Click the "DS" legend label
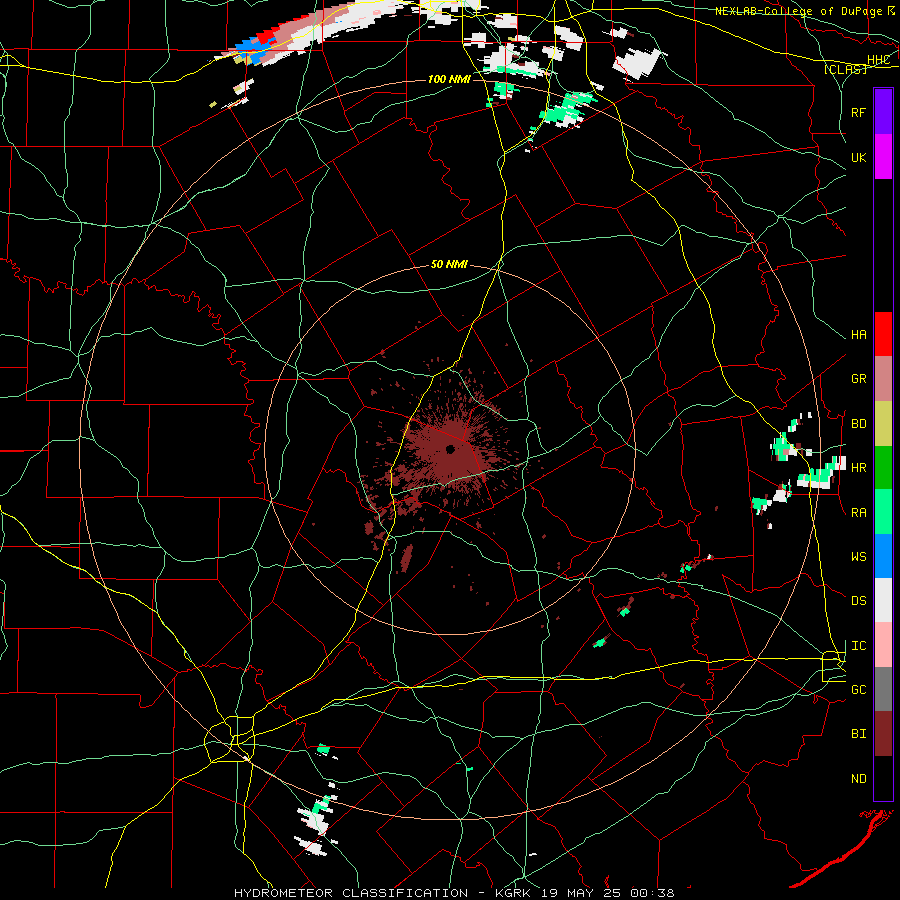The width and height of the screenshot is (900, 900). tap(858, 601)
